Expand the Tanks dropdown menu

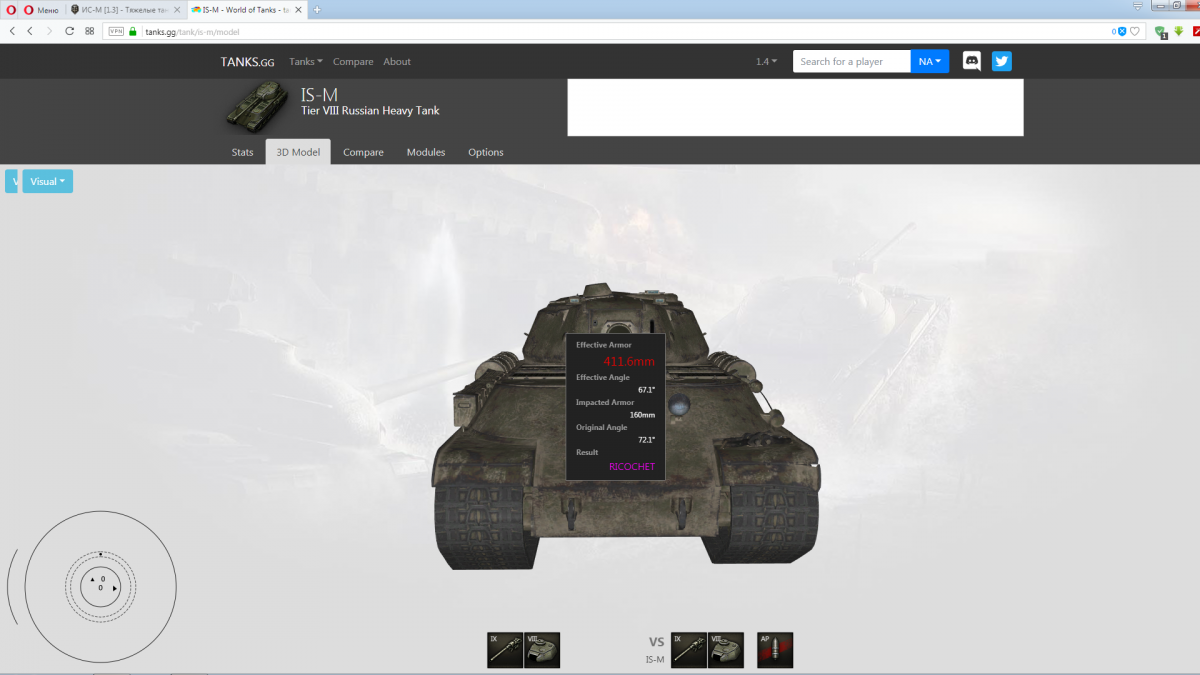pyautogui.click(x=306, y=61)
